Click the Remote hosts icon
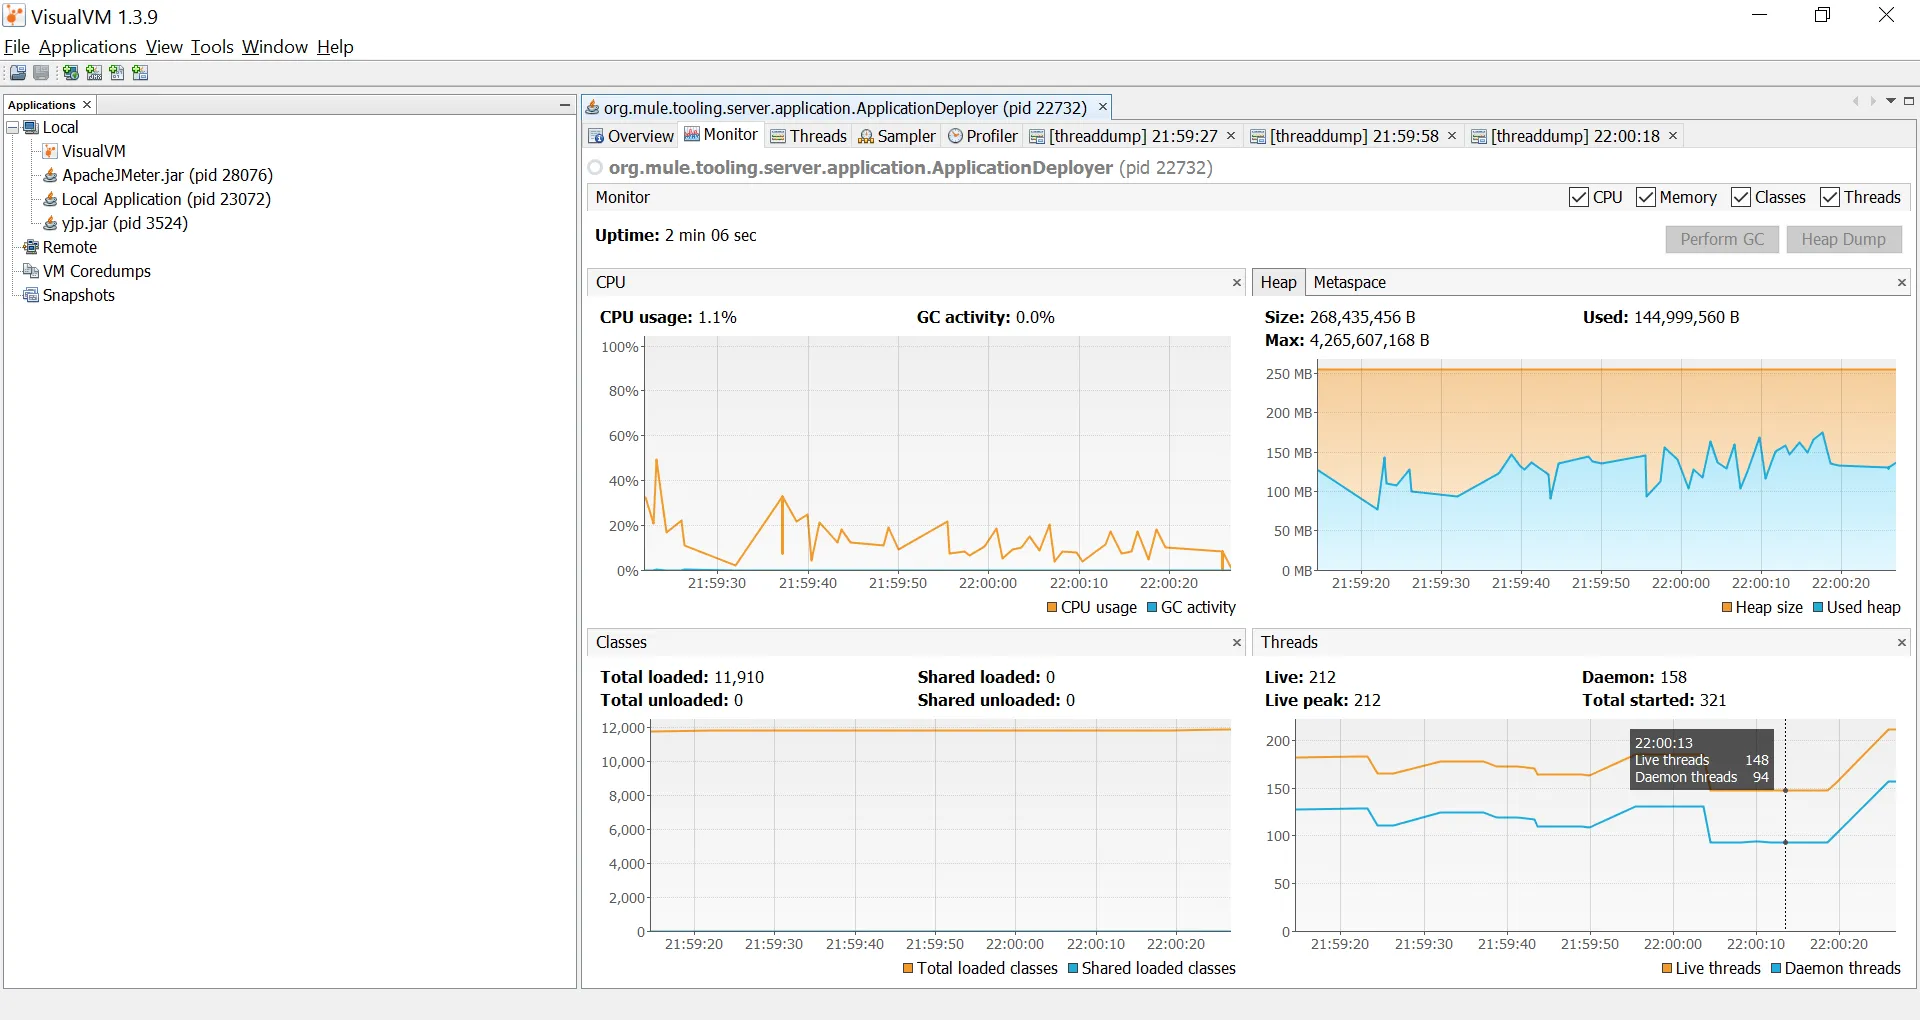 31,247
